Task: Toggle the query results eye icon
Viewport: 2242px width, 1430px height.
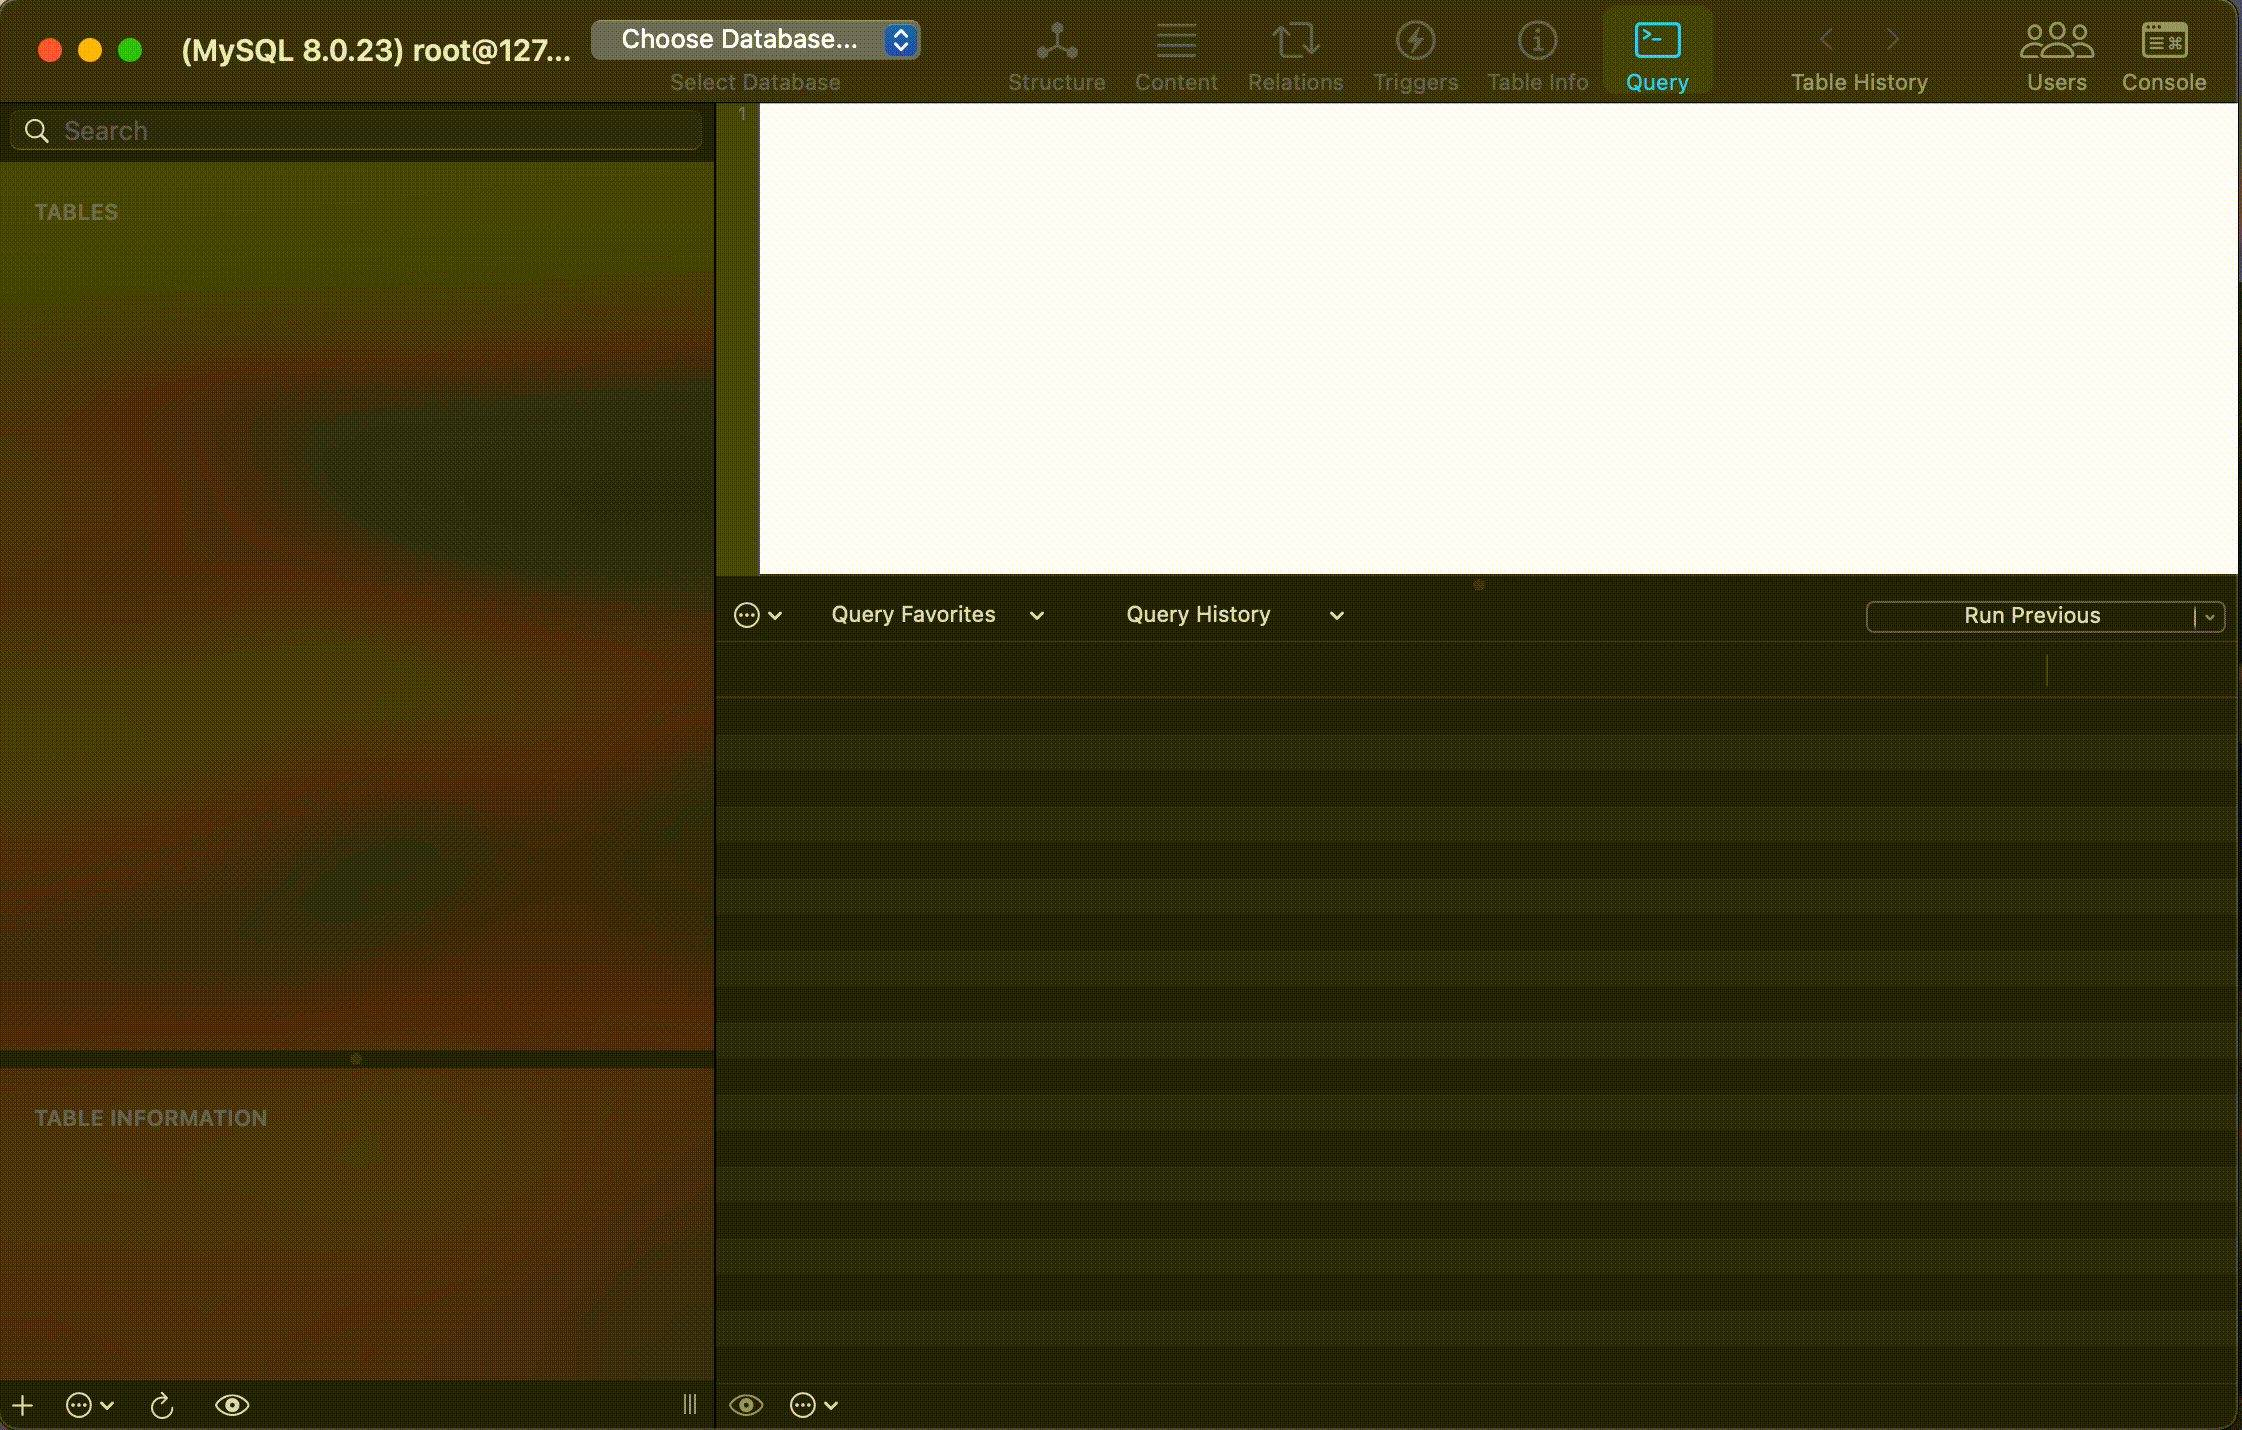Action: 746,1406
